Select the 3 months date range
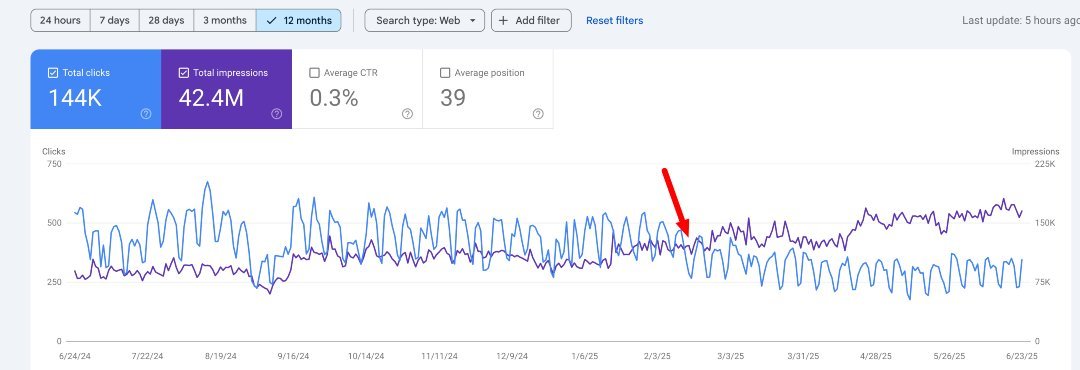The height and width of the screenshot is (370, 1080). pyautogui.click(x=225, y=21)
